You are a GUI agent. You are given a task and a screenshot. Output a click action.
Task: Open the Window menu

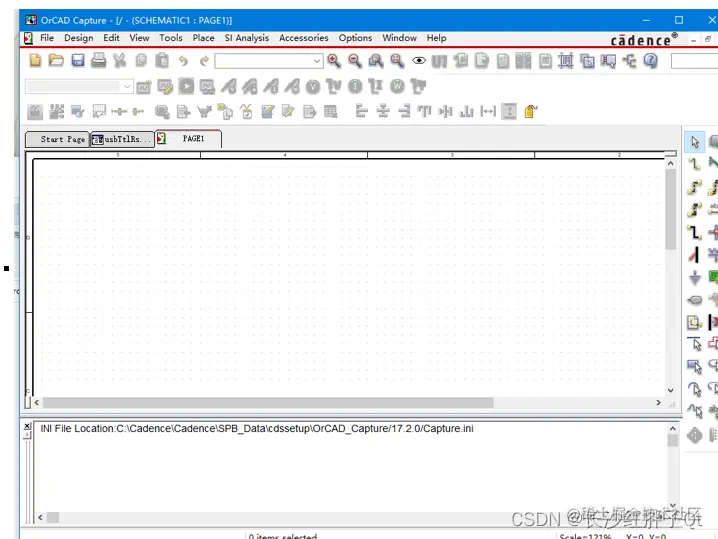[399, 38]
